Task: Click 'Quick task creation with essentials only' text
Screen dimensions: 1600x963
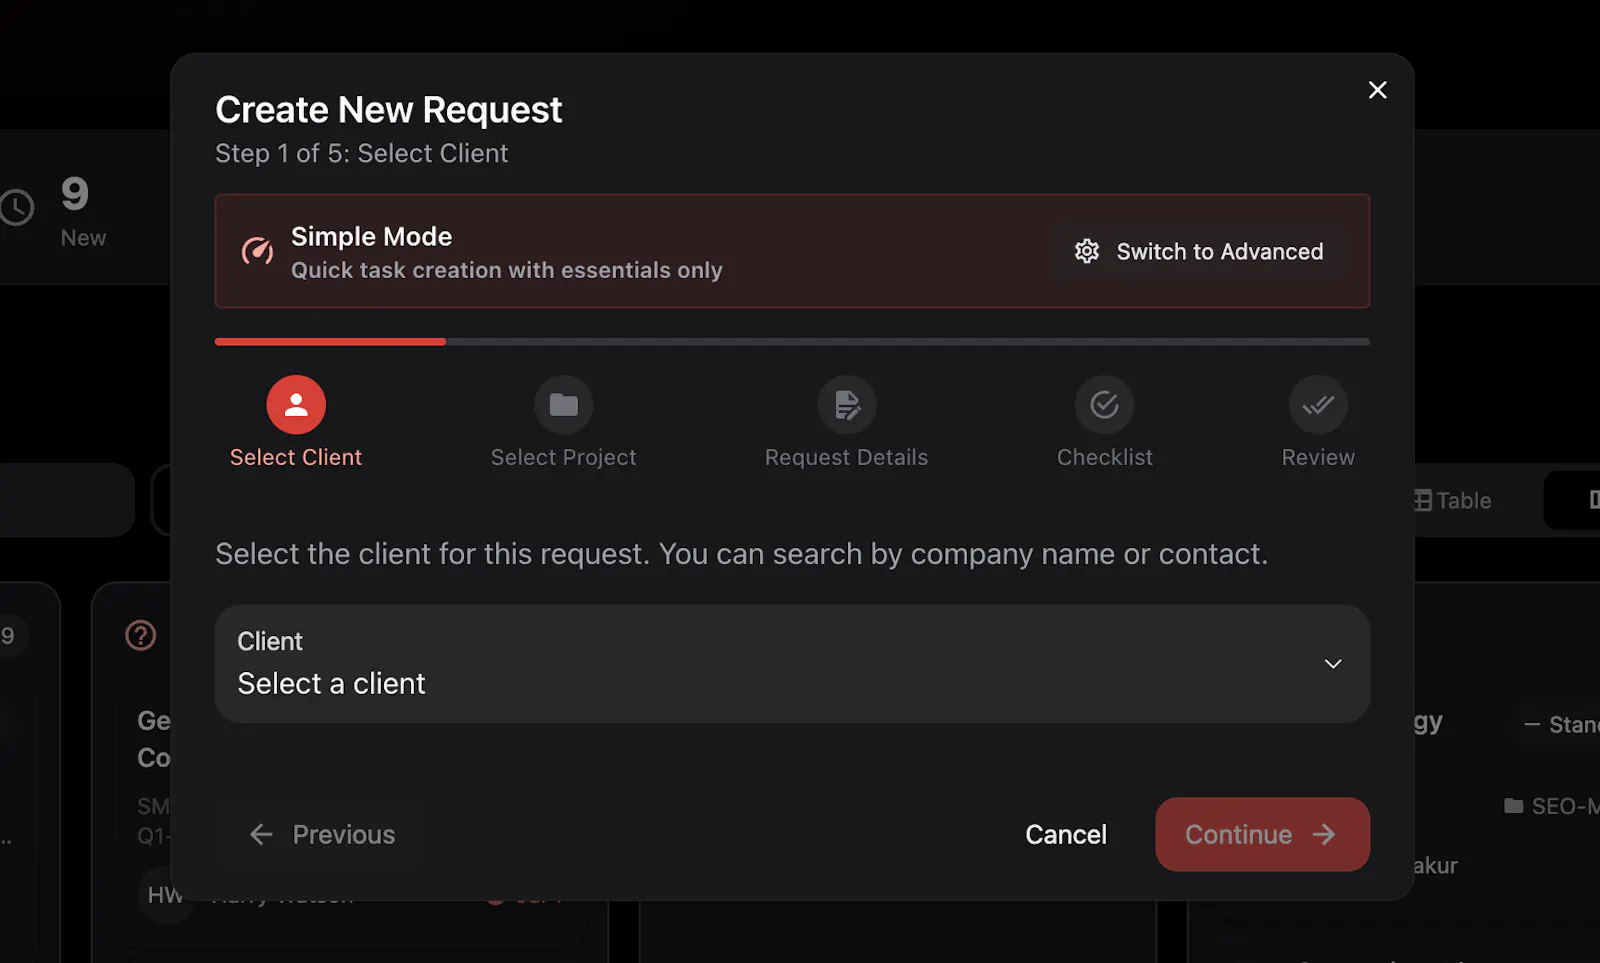Action: [x=507, y=270]
